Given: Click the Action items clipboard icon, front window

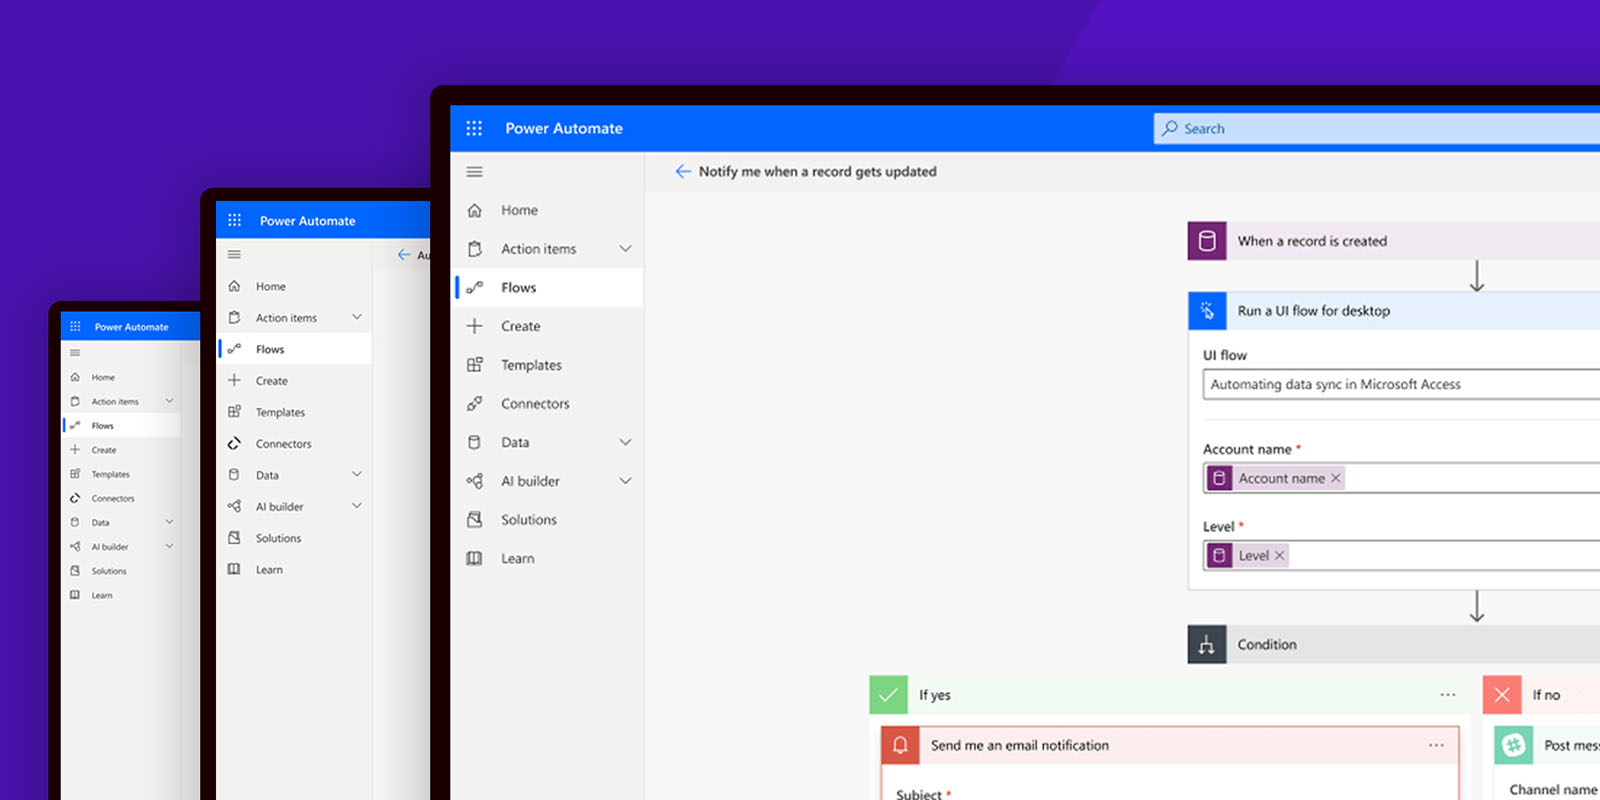Looking at the screenshot, I should pos(475,249).
